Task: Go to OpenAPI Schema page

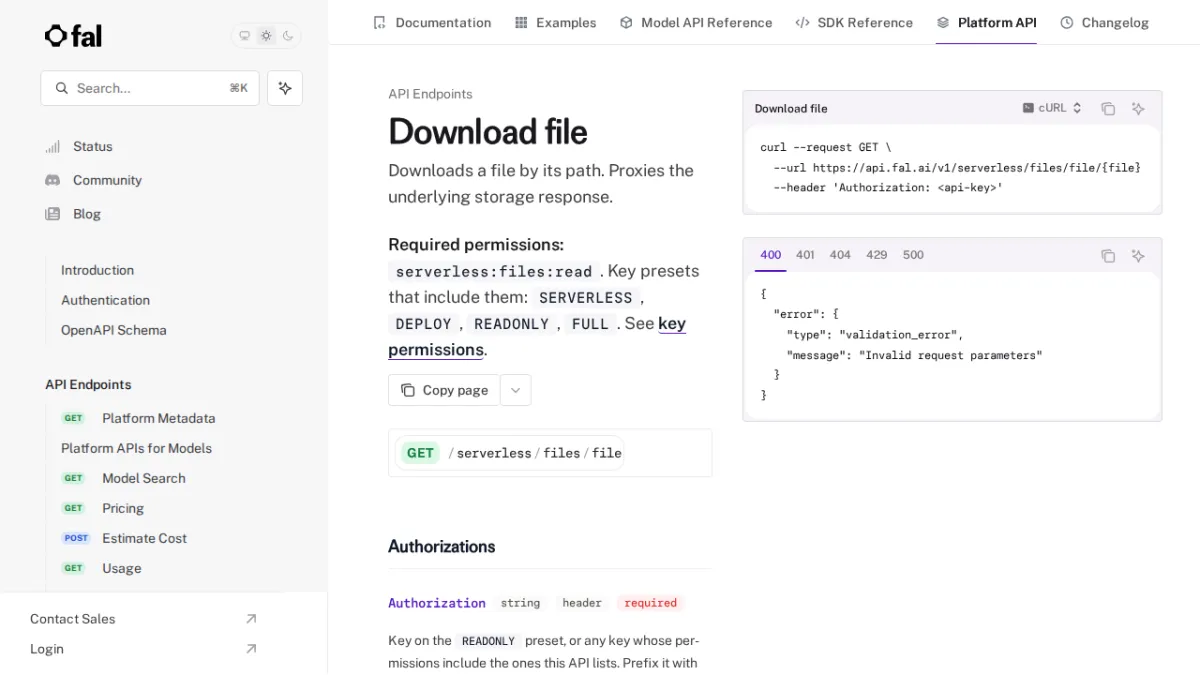Action: coord(113,330)
